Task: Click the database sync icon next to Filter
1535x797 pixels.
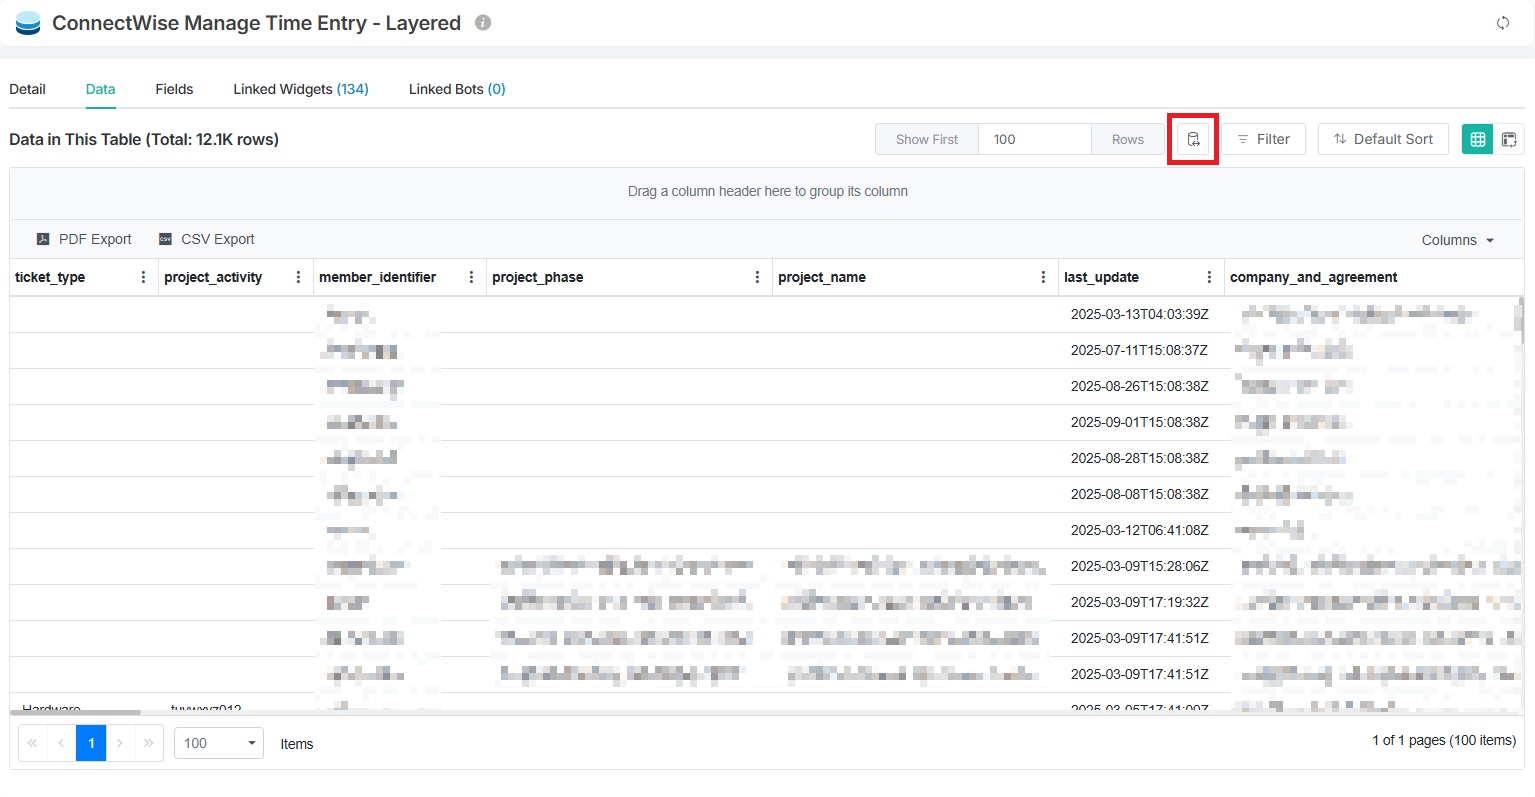Action: [x=1193, y=139]
